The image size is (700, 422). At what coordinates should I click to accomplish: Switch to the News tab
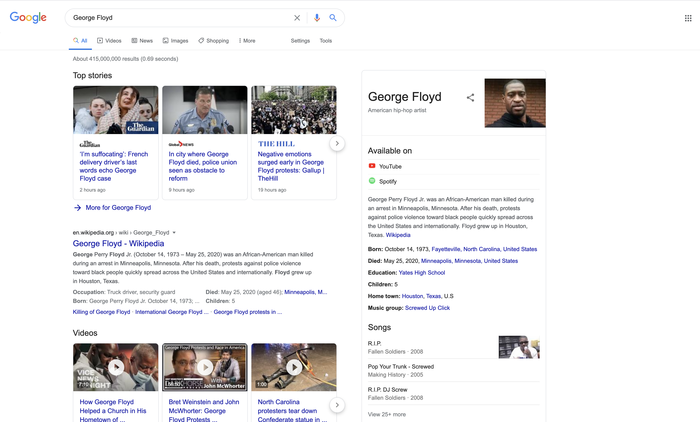[x=142, y=41]
